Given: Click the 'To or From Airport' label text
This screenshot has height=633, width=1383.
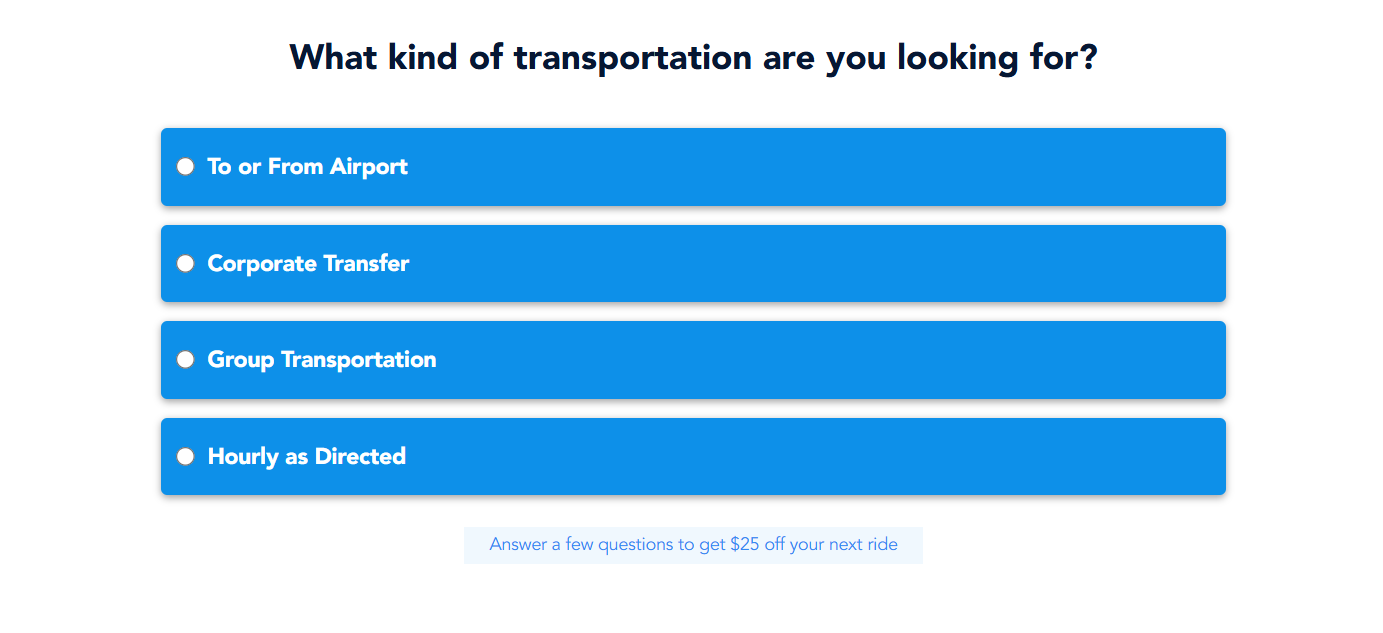Looking at the screenshot, I should pyautogui.click(x=307, y=167).
